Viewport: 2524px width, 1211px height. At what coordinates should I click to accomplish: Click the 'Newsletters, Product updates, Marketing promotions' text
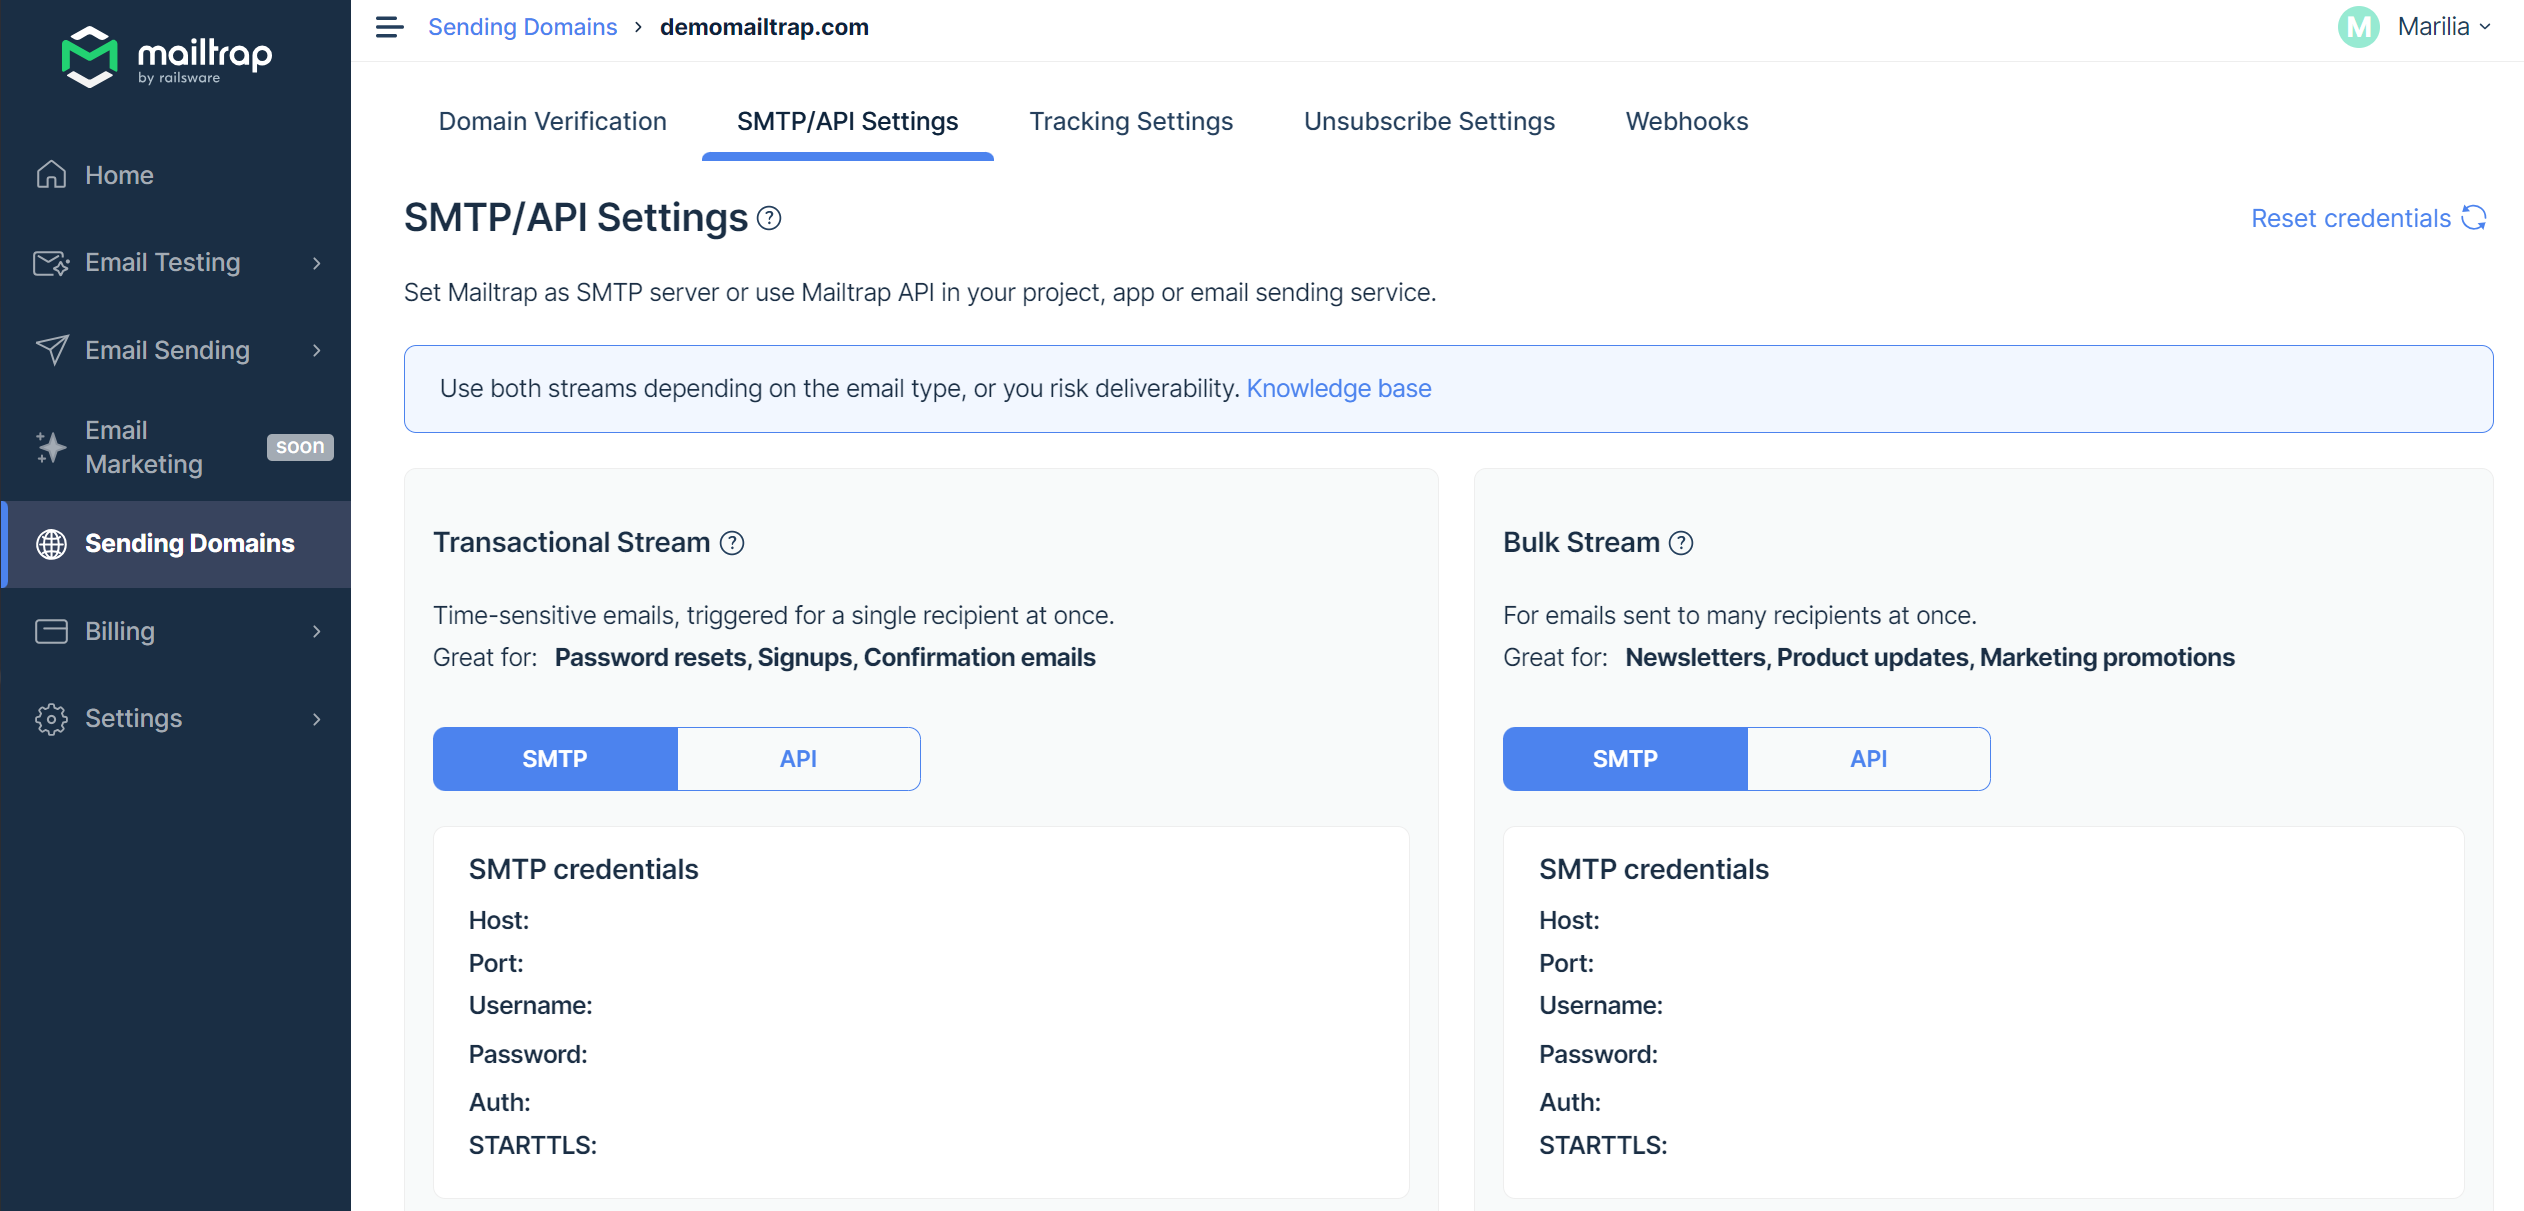click(1930, 657)
